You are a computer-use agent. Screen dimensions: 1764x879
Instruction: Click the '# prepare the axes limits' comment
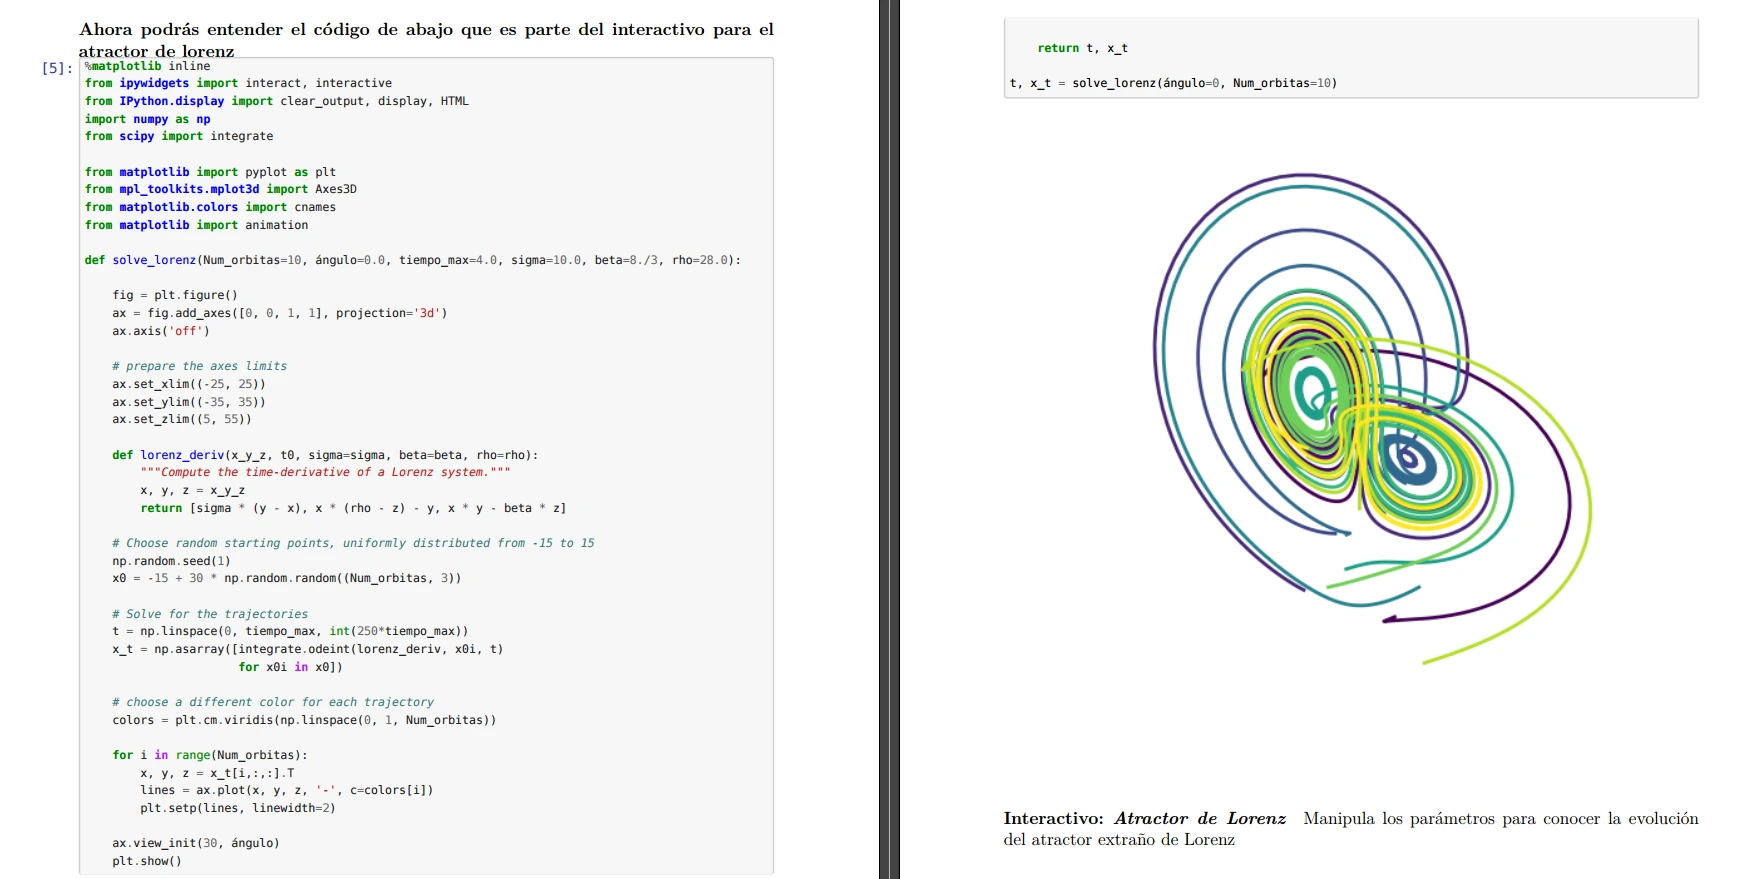199,366
